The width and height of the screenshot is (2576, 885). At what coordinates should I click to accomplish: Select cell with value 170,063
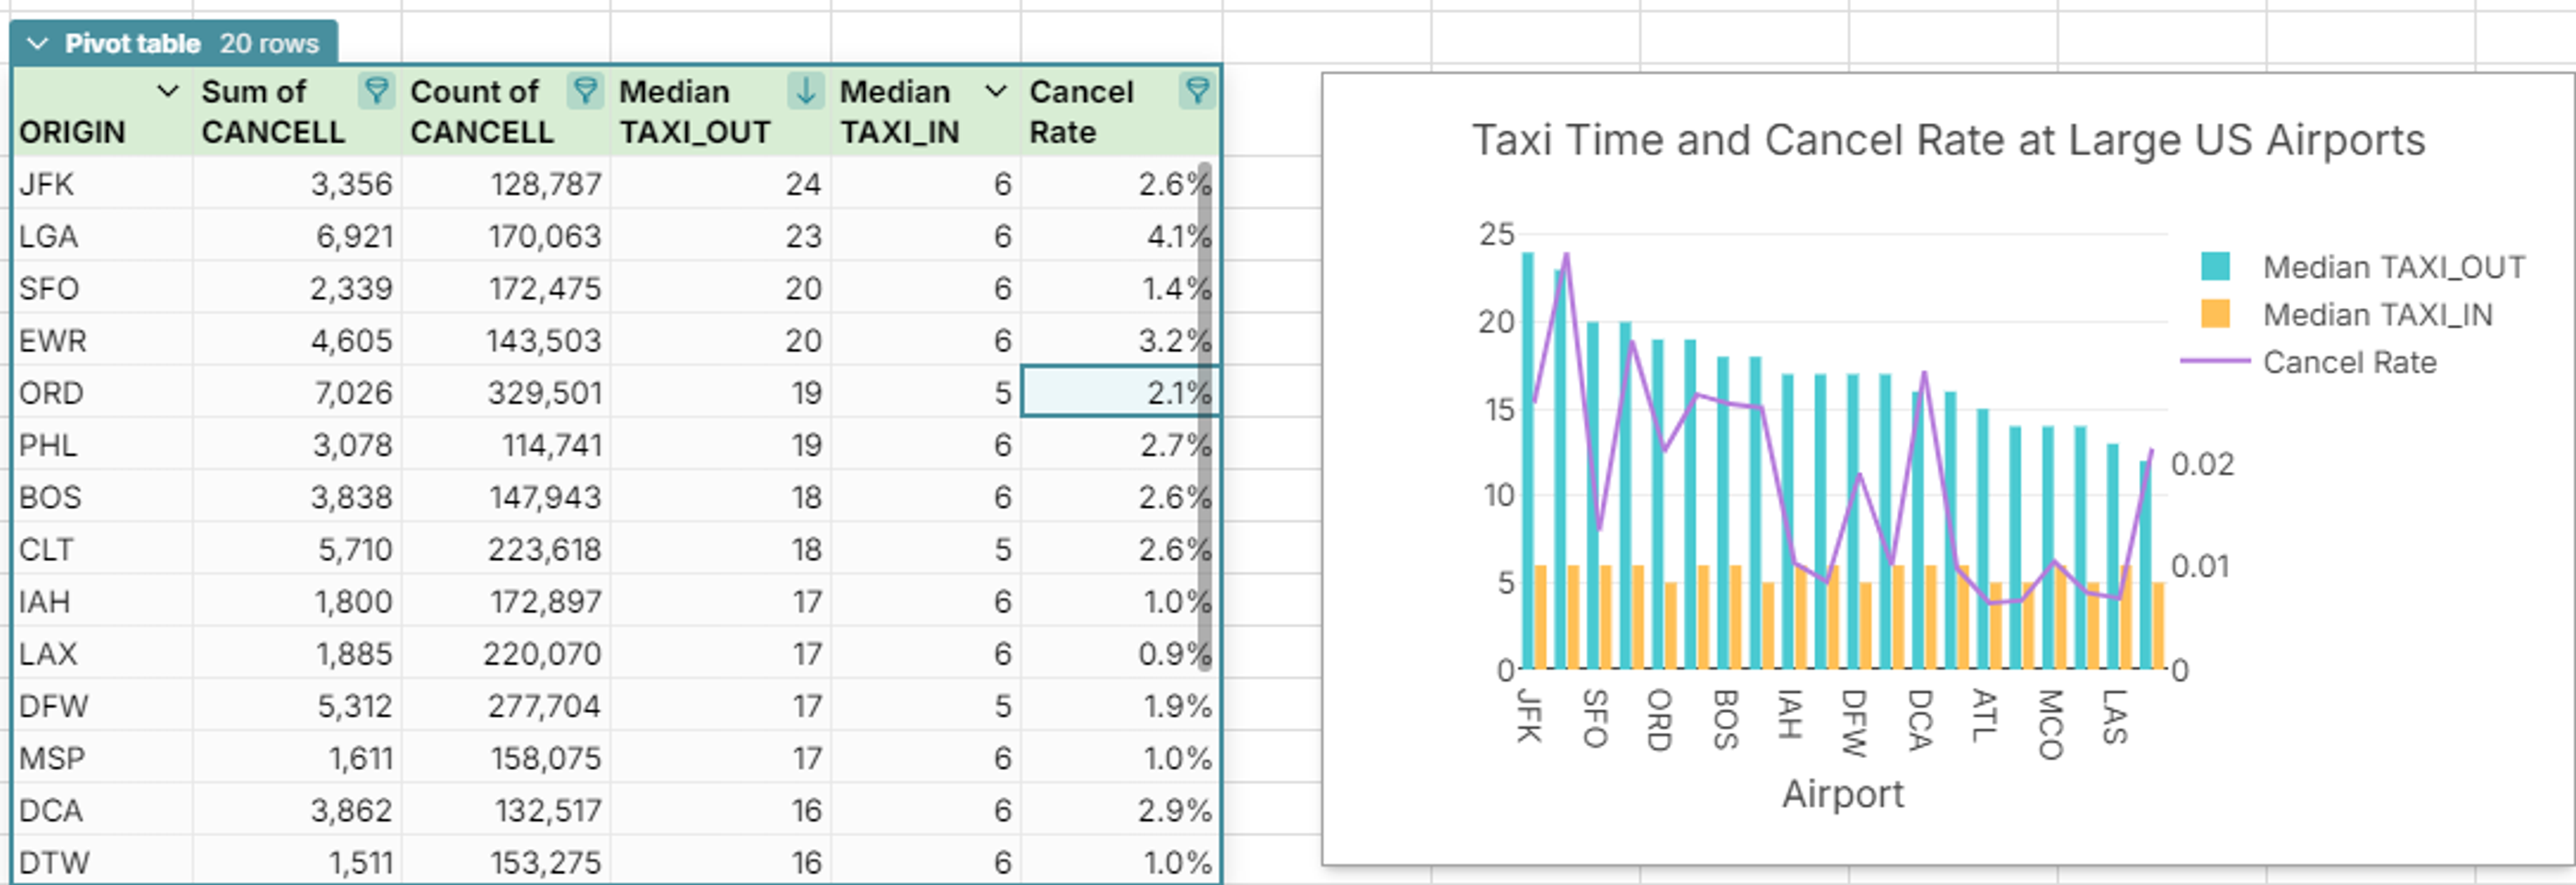coord(506,235)
